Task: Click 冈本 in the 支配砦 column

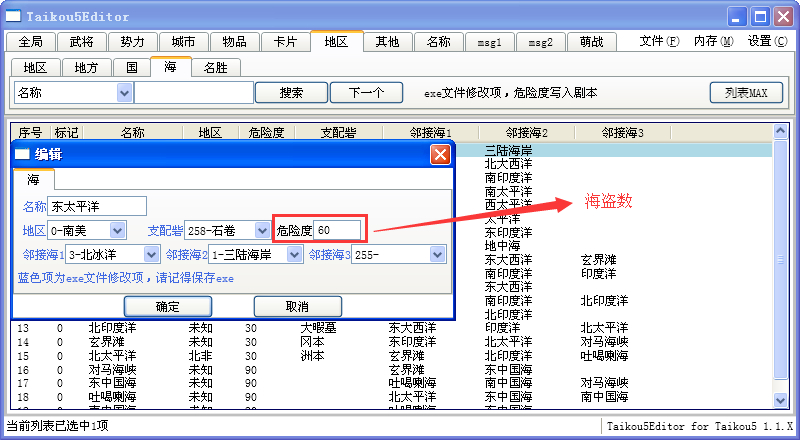Action: coord(312,341)
